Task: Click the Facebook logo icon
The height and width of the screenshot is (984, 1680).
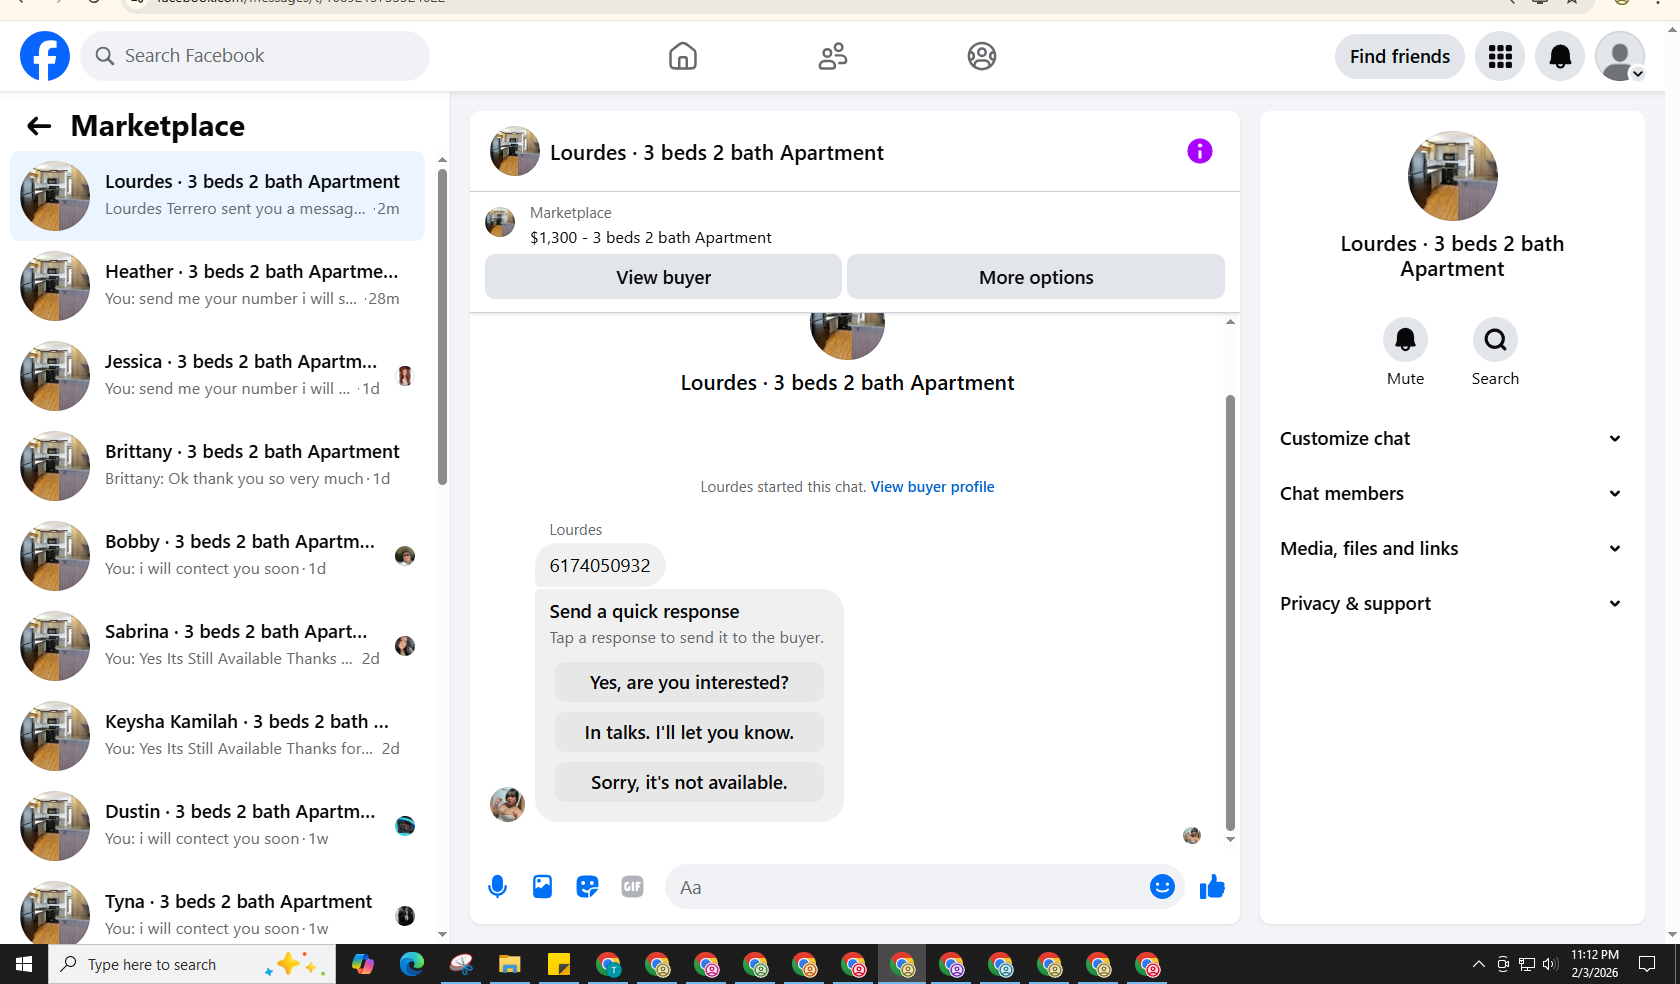Action: coord(45,56)
